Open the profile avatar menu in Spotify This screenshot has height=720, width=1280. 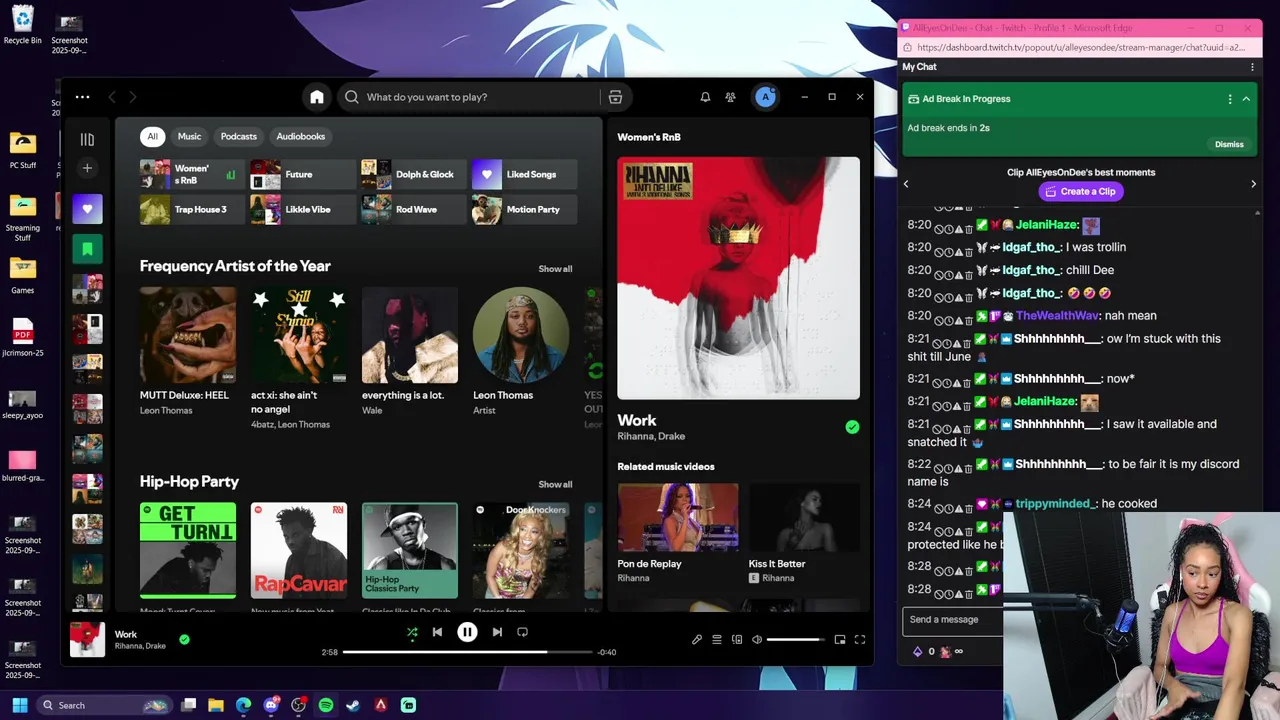point(765,97)
